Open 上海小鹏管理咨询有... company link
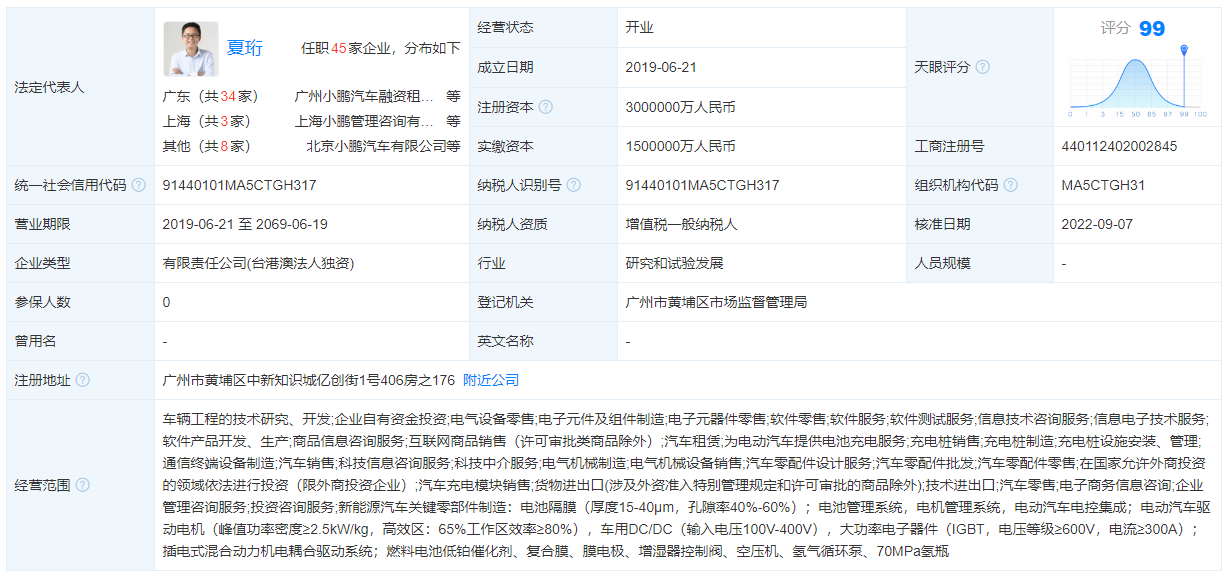This screenshot has height=580, width=1231. click(364, 121)
